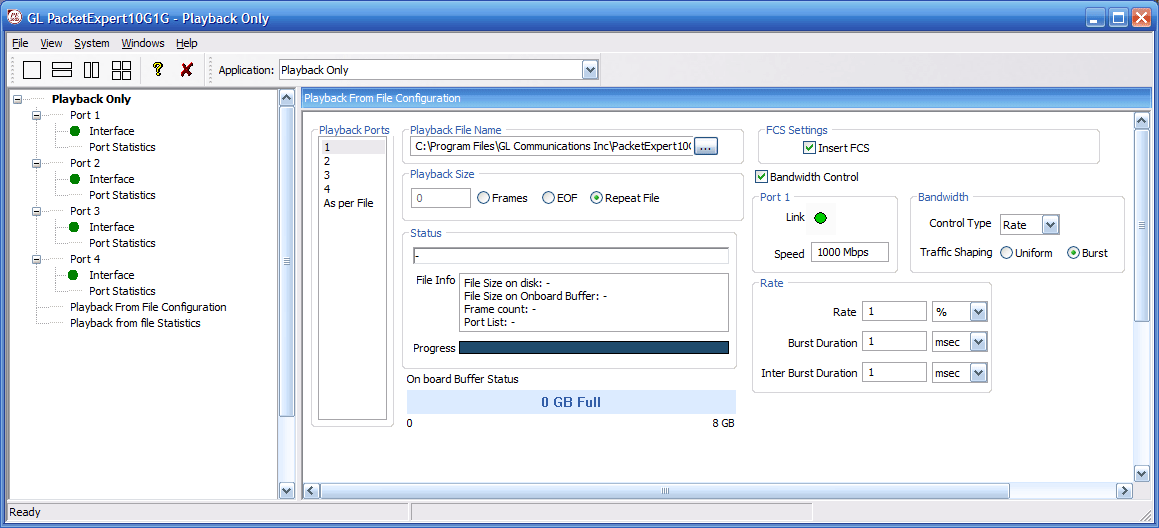
Task: Select the two horizontal panes layout icon
Action: pos(62,70)
